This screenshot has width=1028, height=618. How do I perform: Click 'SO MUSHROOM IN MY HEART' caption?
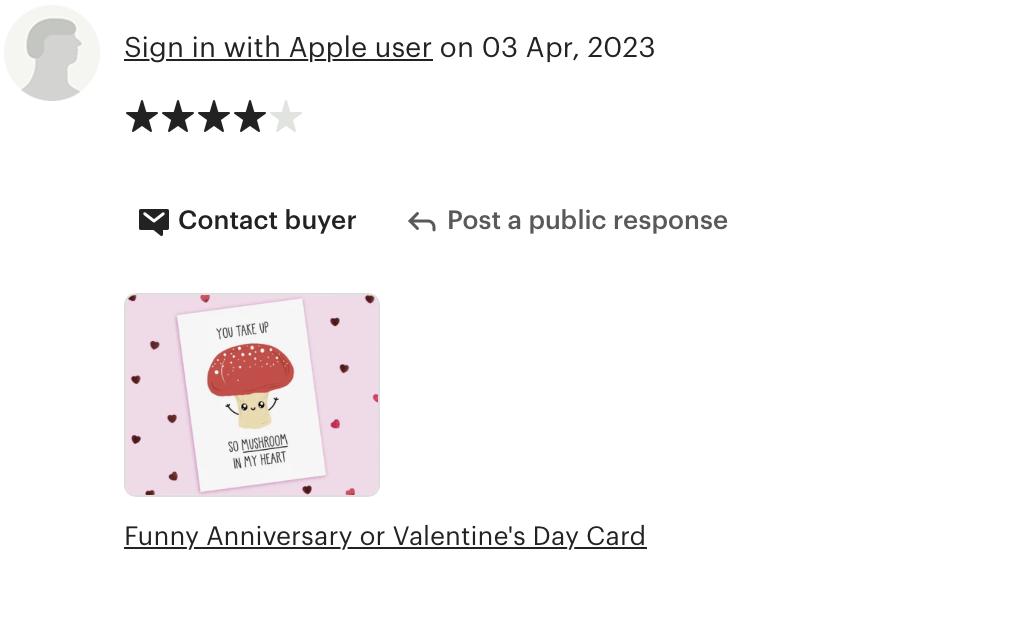point(258,452)
